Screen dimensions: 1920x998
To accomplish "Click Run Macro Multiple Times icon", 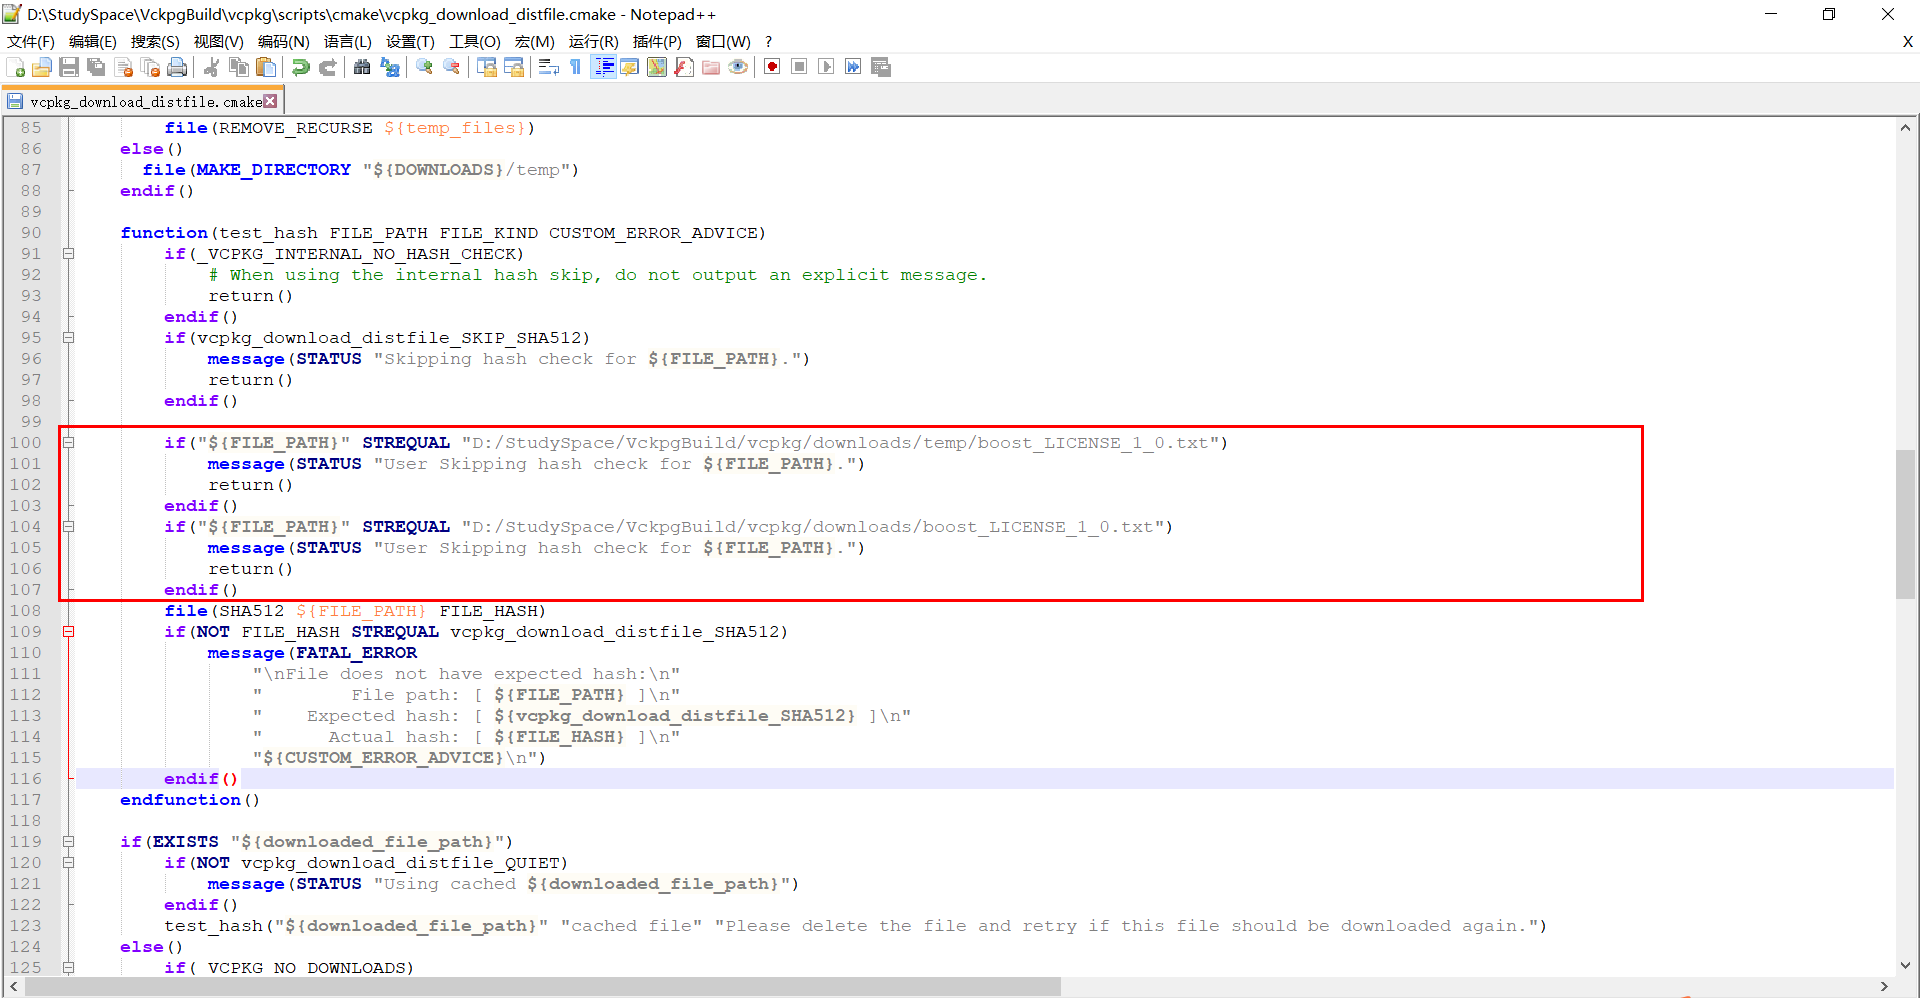I will 853,67.
